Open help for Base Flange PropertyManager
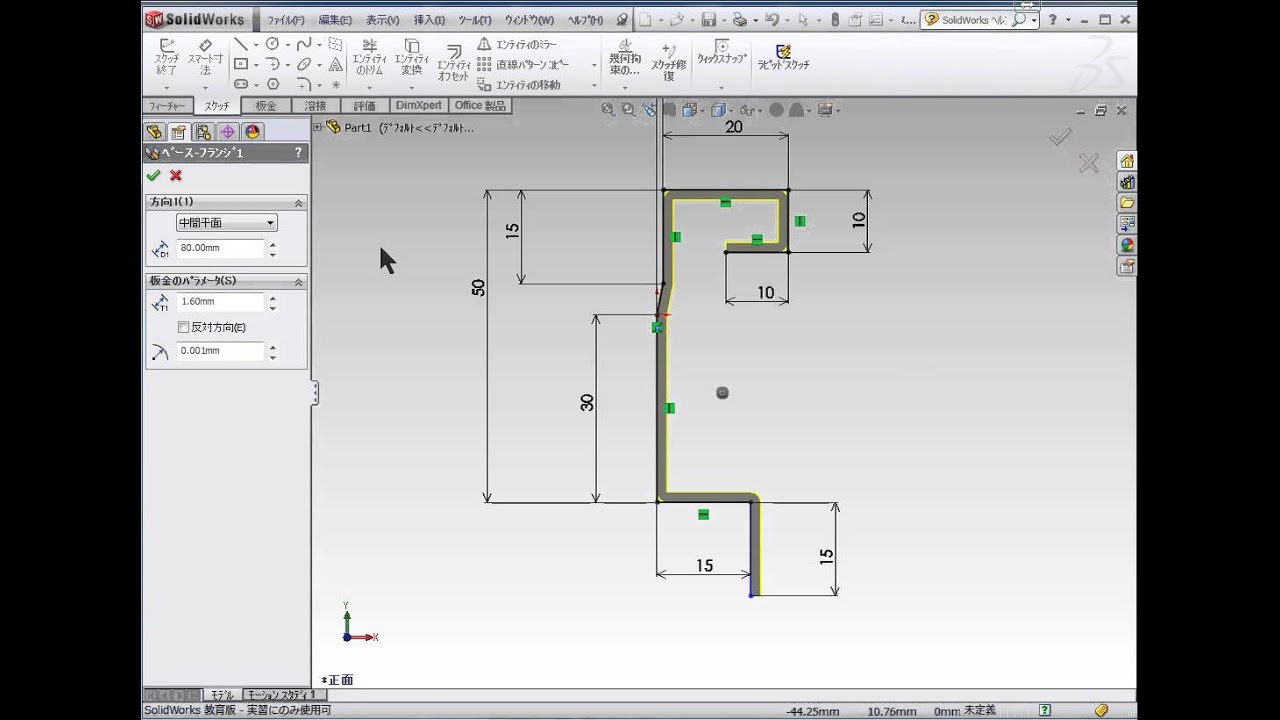The image size is (1280, 720). 298,153
